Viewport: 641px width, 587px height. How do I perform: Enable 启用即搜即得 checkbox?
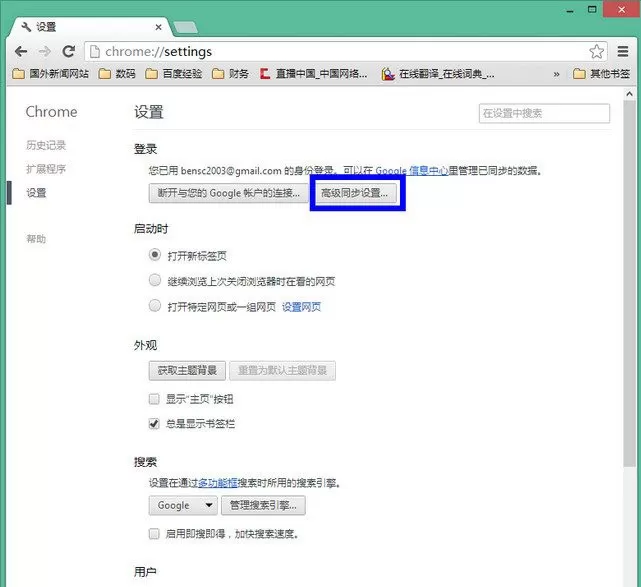[154, 534]
